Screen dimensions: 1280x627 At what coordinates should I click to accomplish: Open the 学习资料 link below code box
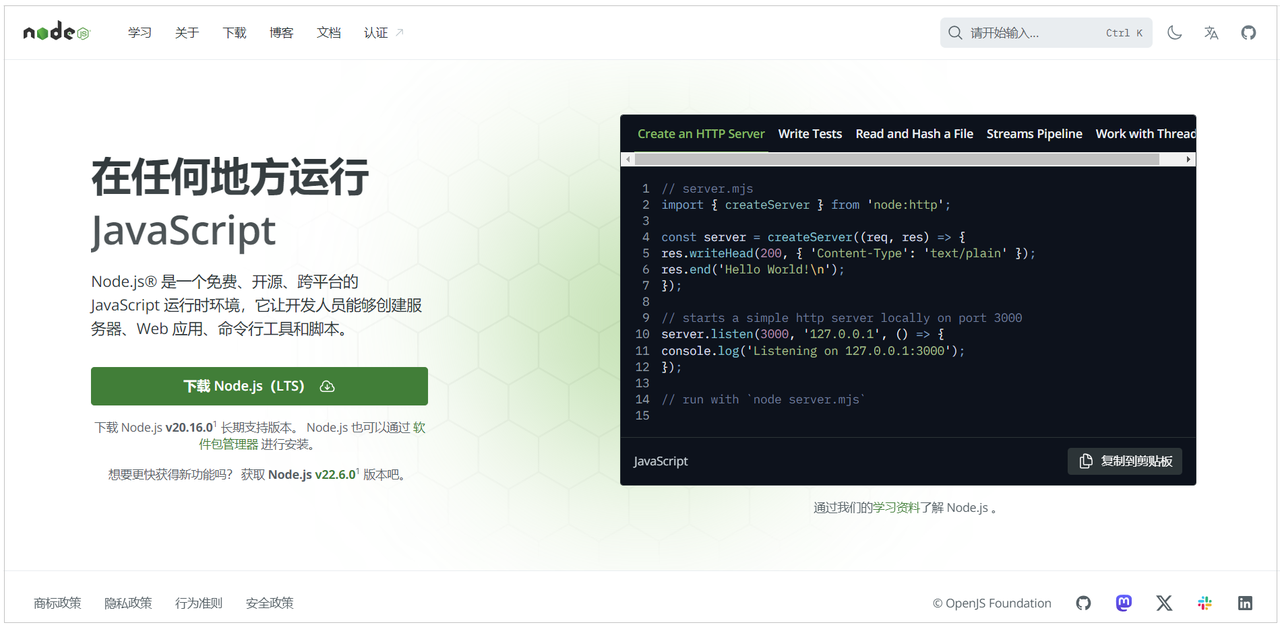tap(896, 508)
